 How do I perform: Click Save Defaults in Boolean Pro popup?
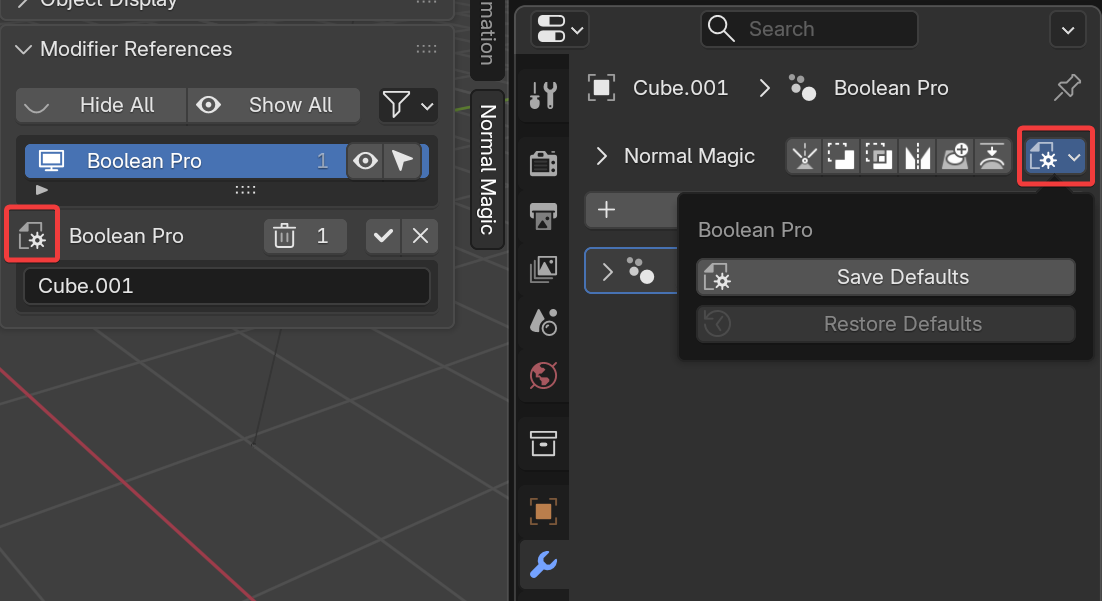(x=886, y=277)
